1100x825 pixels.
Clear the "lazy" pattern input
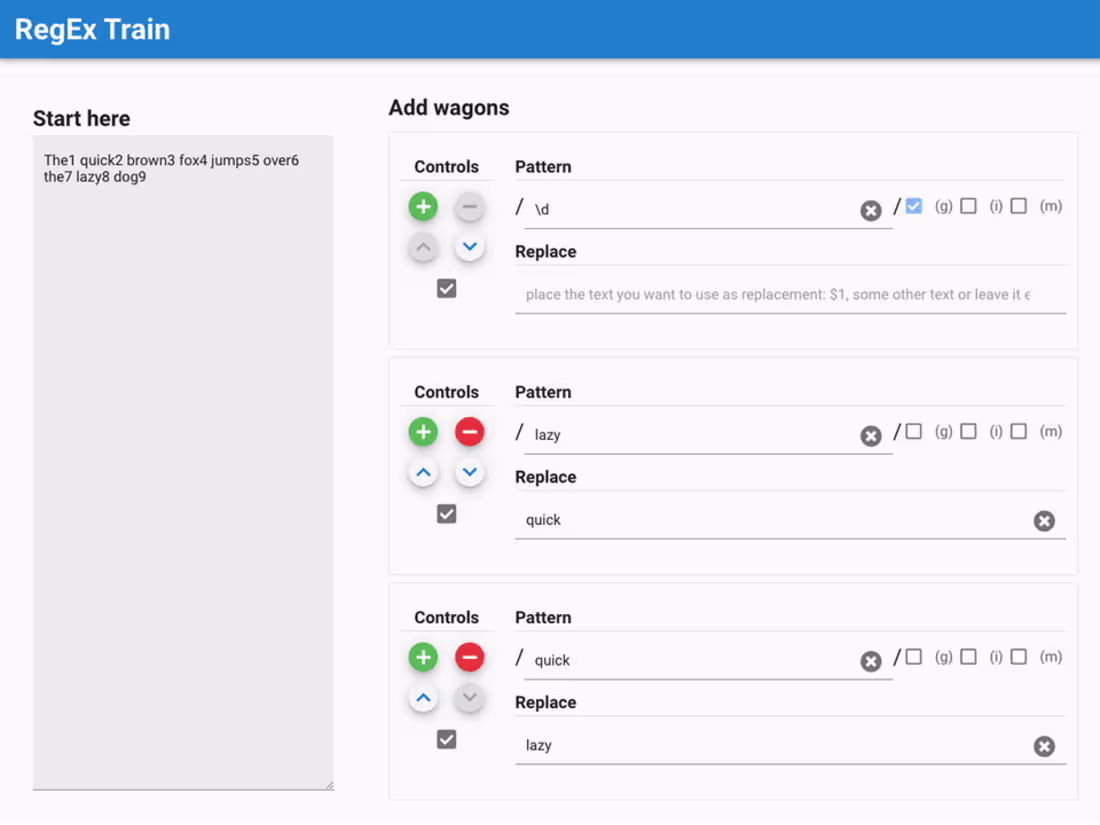click(x=871, y=436)
